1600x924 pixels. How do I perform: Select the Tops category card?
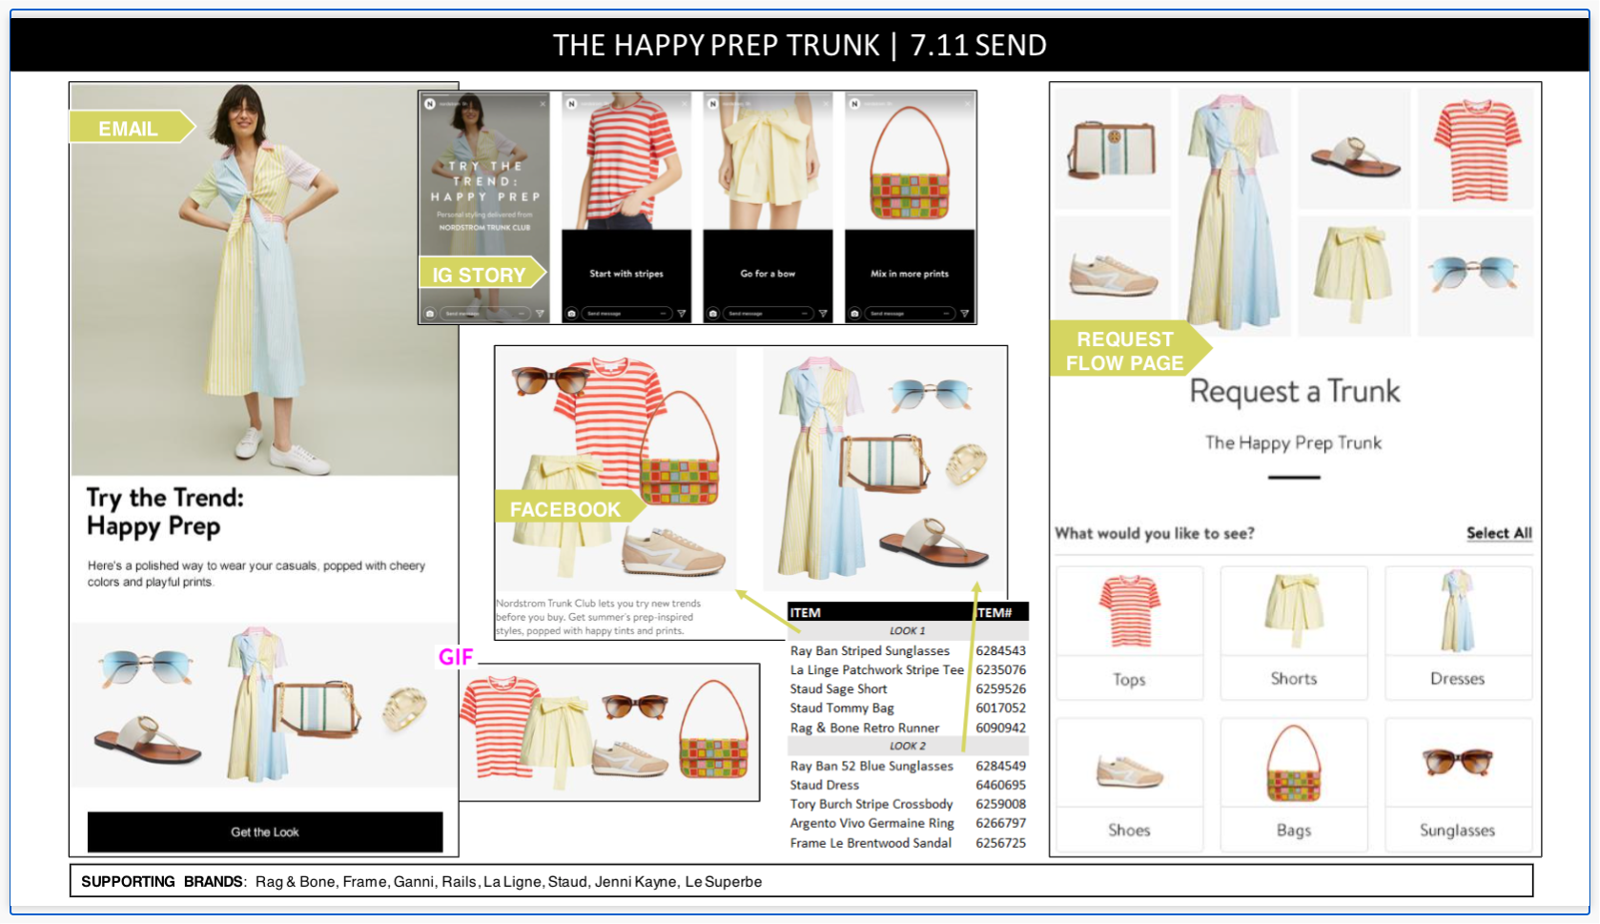coord(1130,633)
